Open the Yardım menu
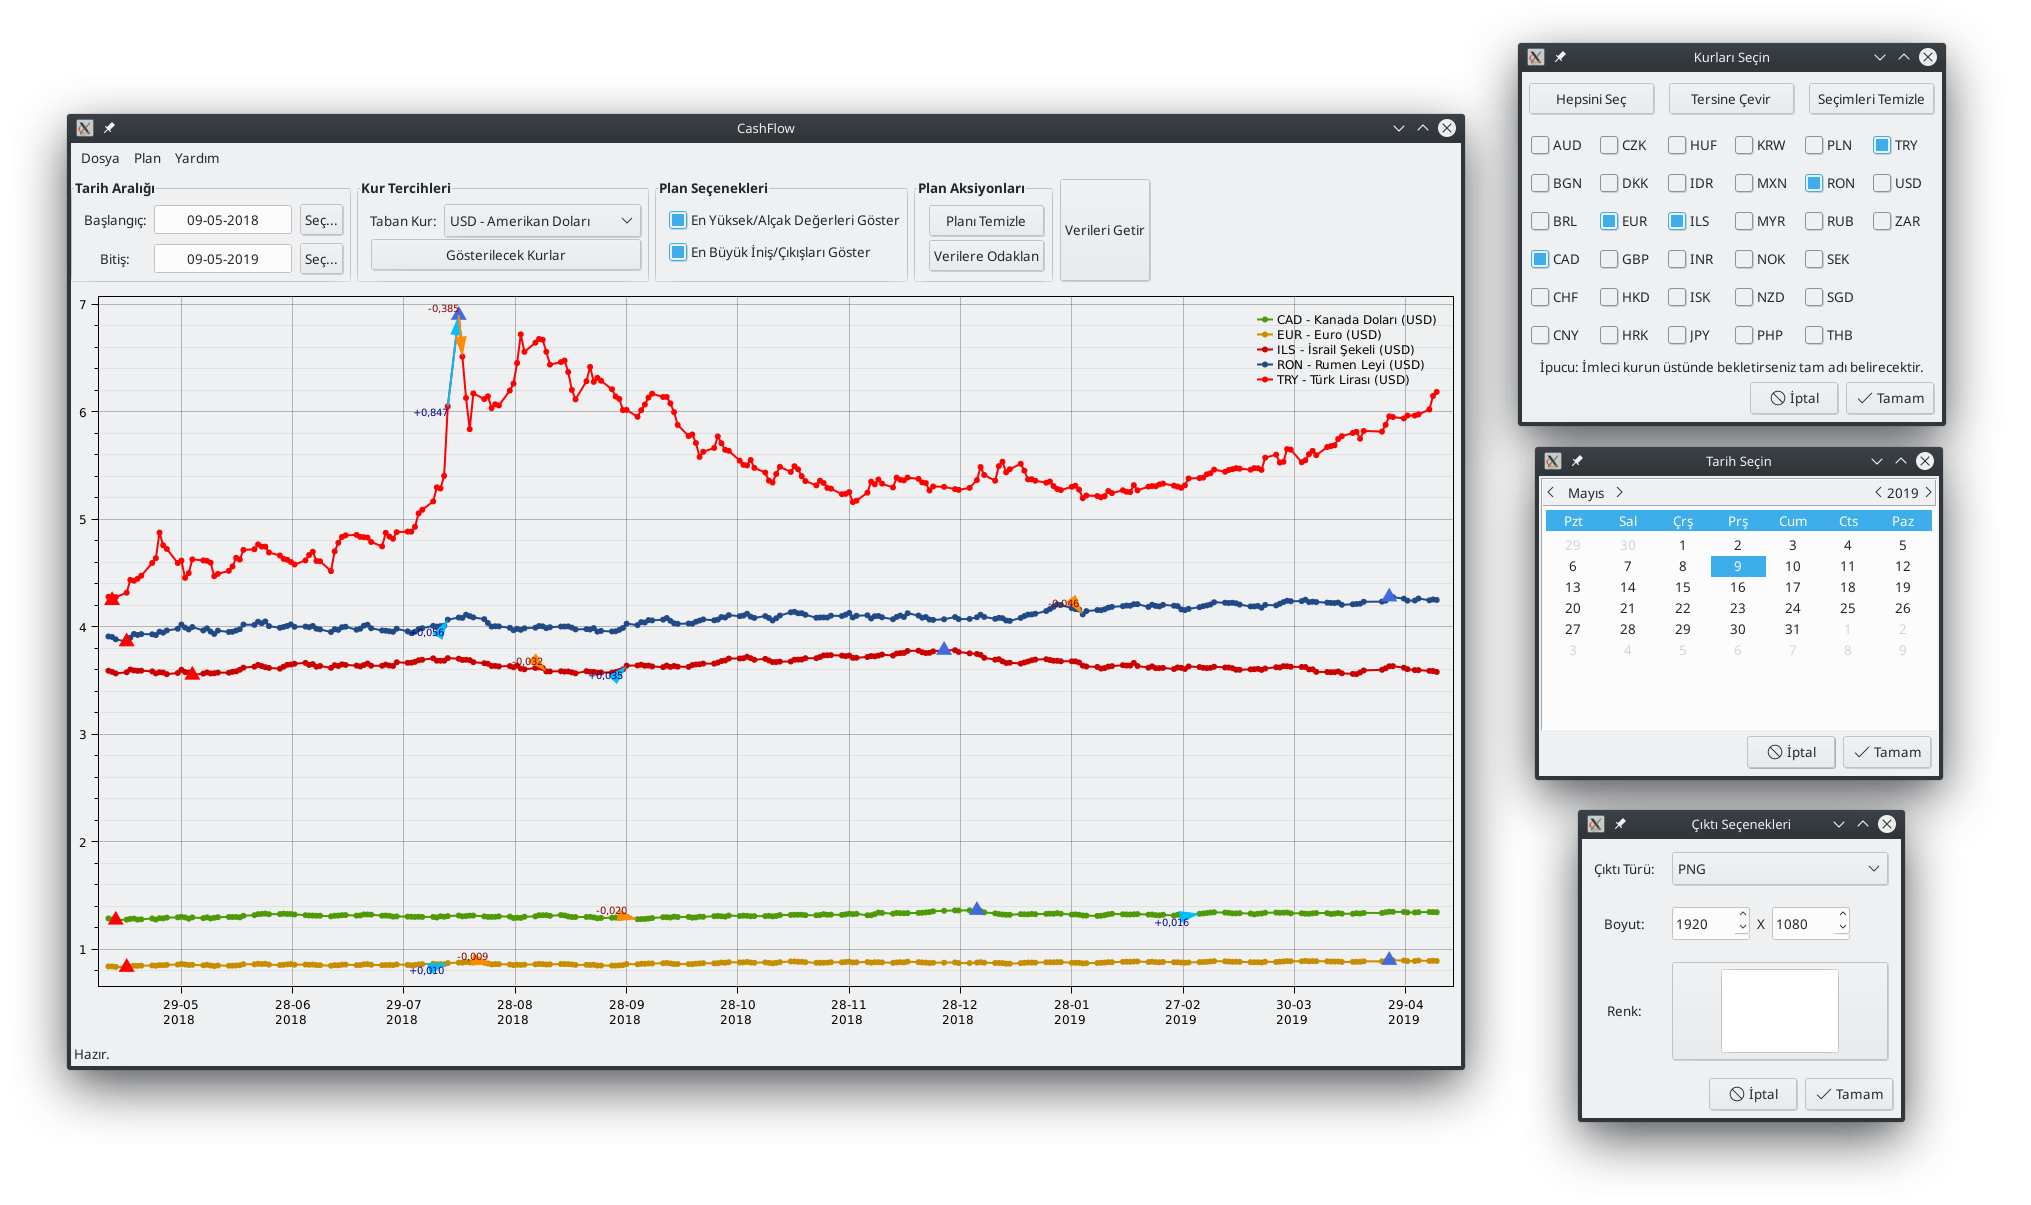The height and width of the screenshot is (1205, 2031). [x=196, y=158]
